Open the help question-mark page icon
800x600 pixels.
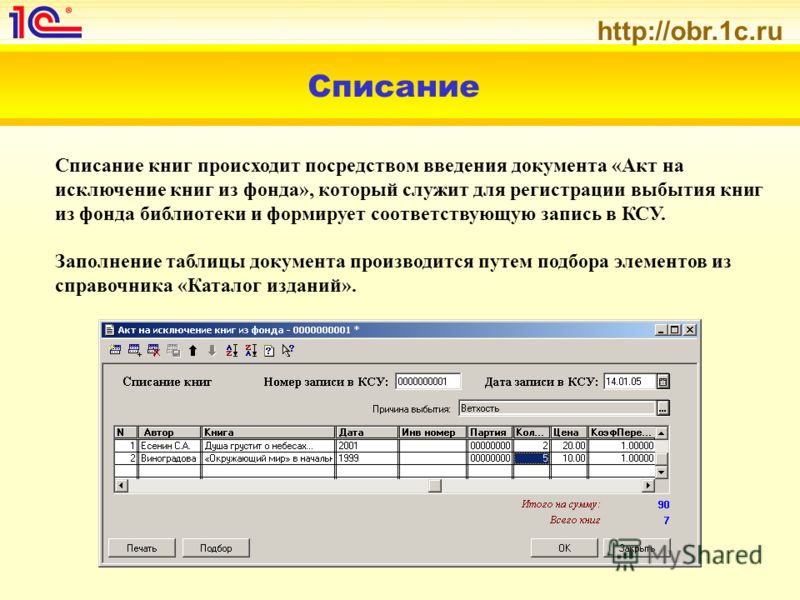269,351
